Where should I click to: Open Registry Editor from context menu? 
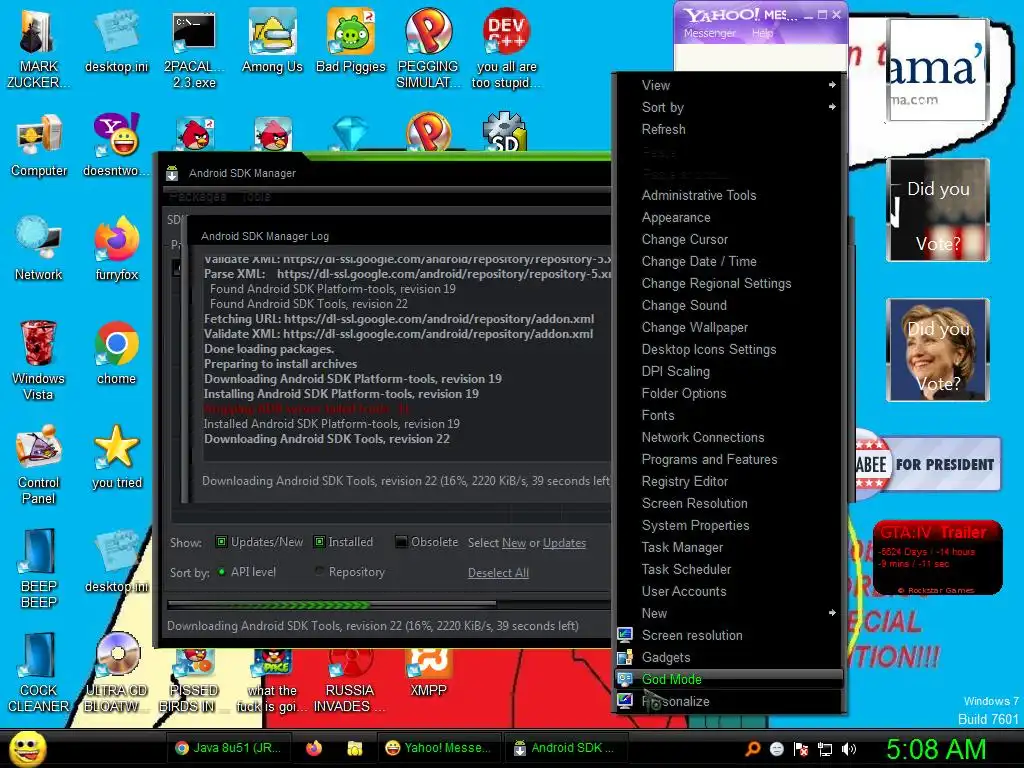click(729, 481)
